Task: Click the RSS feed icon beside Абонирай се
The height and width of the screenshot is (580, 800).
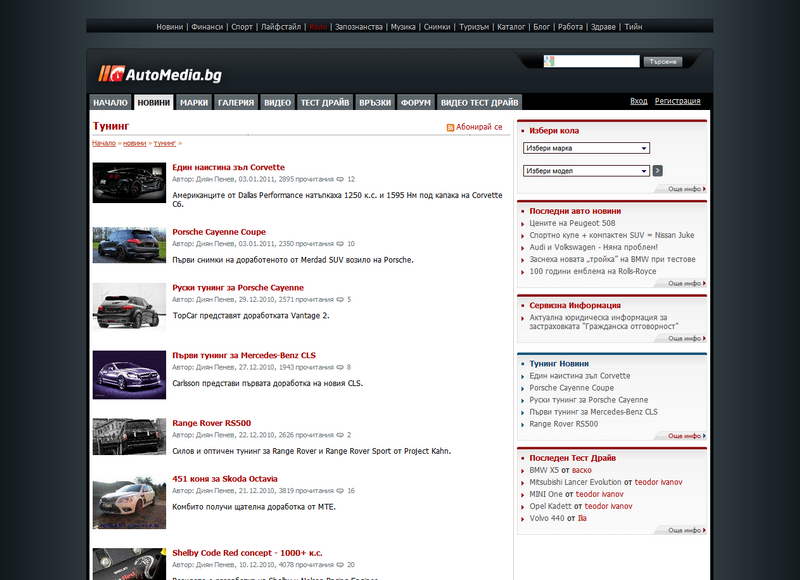Action: [x=450, y=128]
